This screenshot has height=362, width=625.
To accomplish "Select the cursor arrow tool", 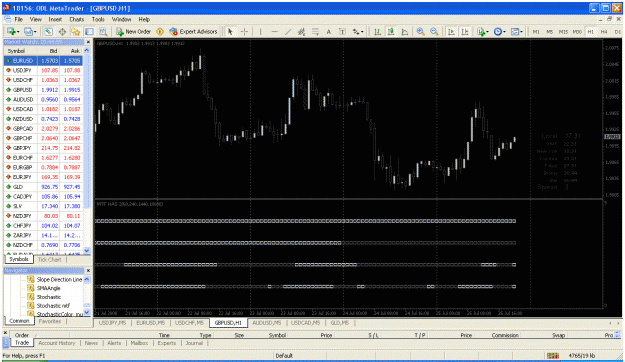I will point(230,31).
